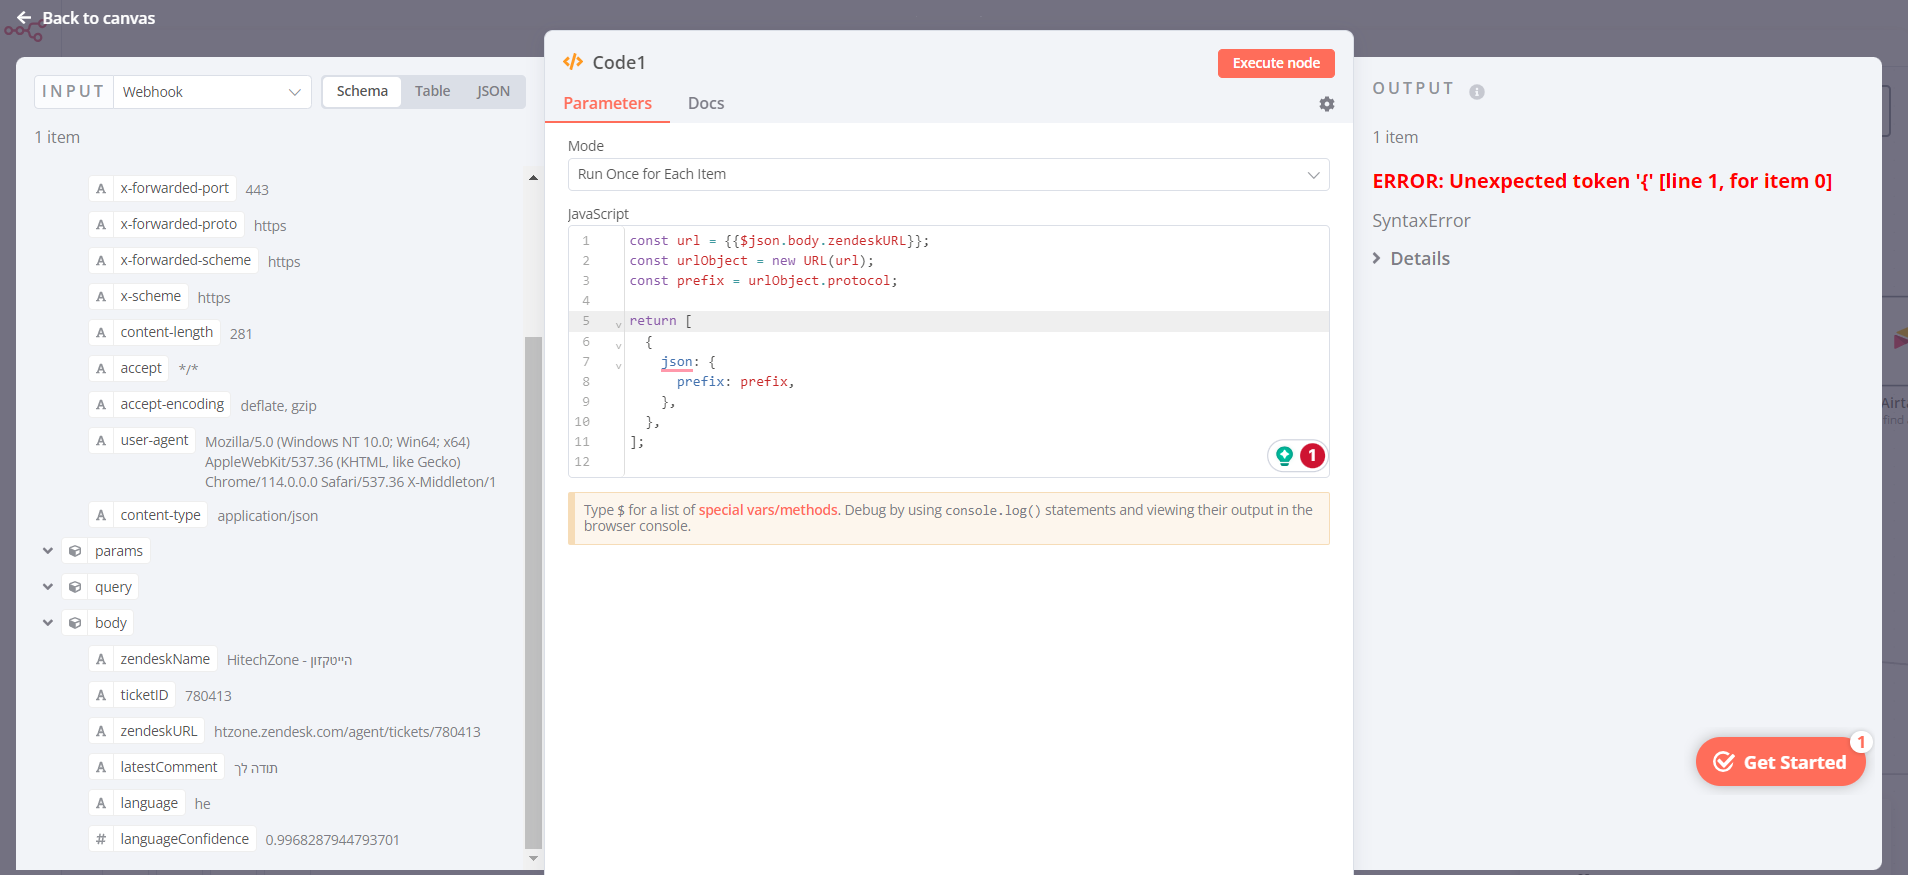
Task: Open the Webhook input source dropdown
Action: point(212,92)
